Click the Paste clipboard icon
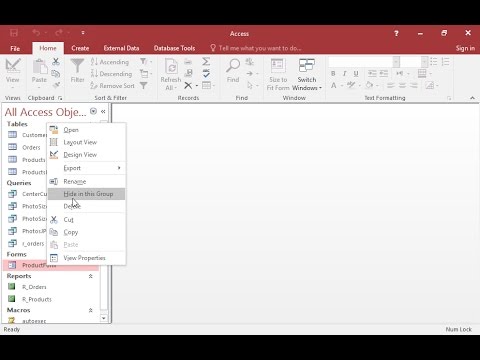This screenshot has width=480, height=360. coord(40,66)
